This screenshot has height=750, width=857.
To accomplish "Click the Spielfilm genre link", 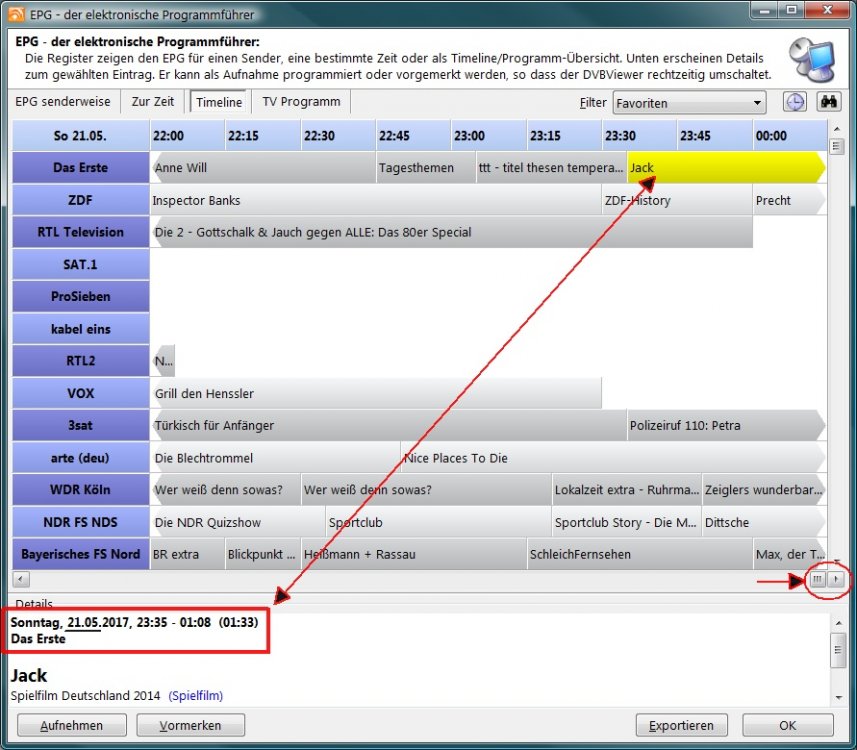I will [x=195, y=695].
